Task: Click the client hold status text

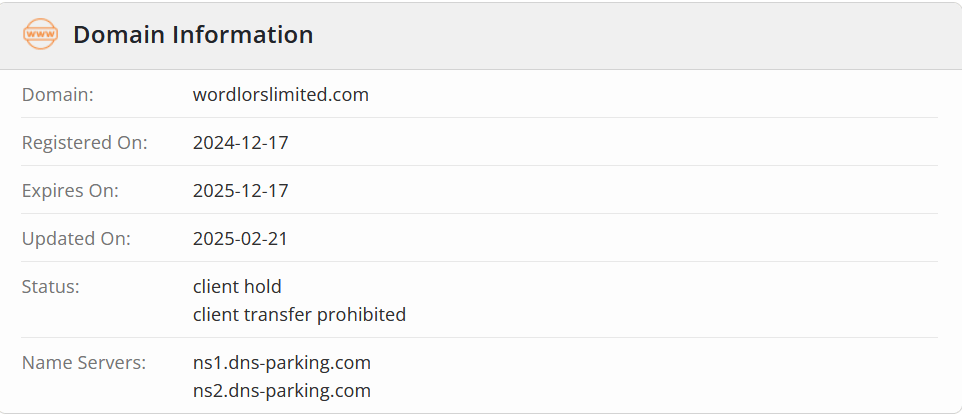Action: (237, 286)
